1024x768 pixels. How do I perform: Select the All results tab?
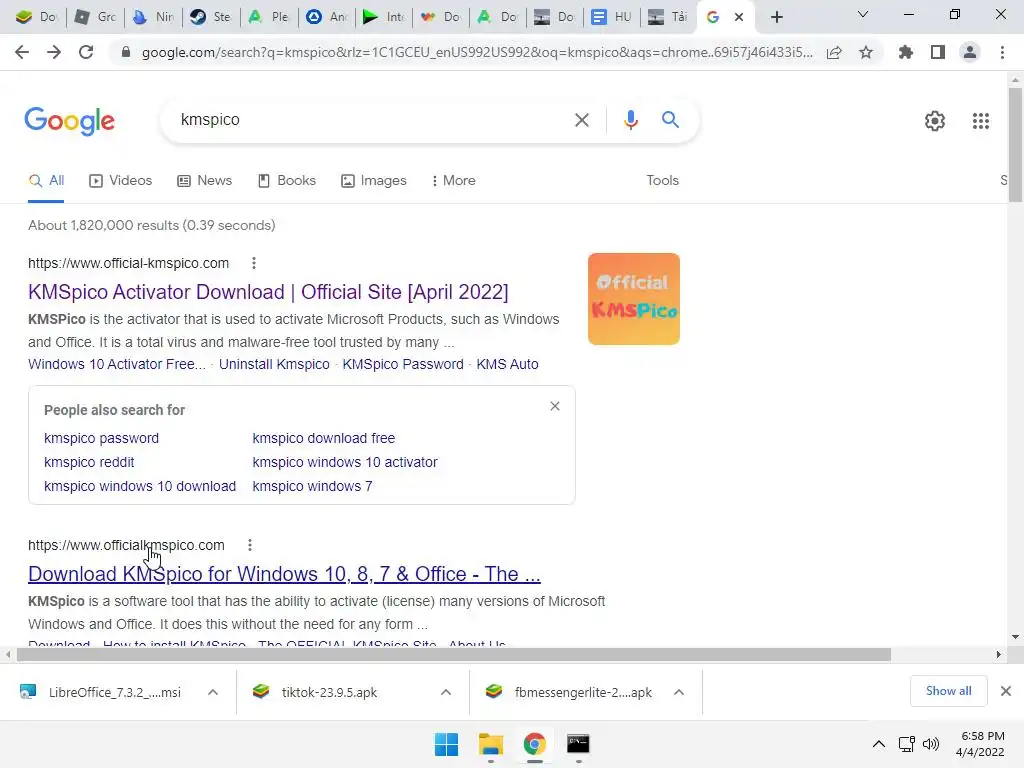pos(46,181)
